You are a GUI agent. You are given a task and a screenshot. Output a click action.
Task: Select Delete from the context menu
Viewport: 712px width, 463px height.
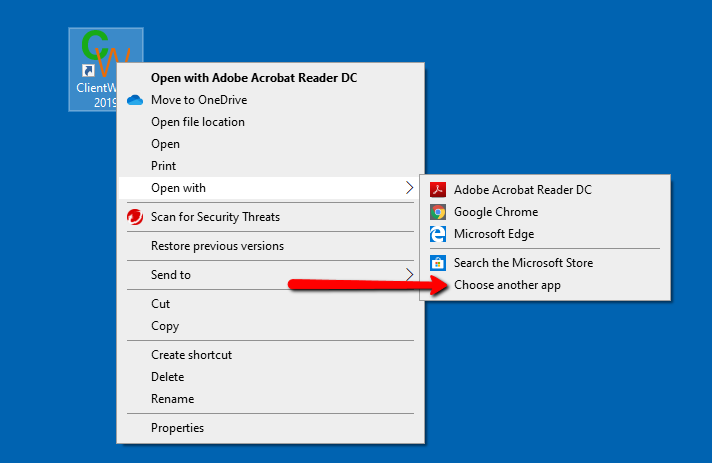pyautogui.click(x=271, y=377)
